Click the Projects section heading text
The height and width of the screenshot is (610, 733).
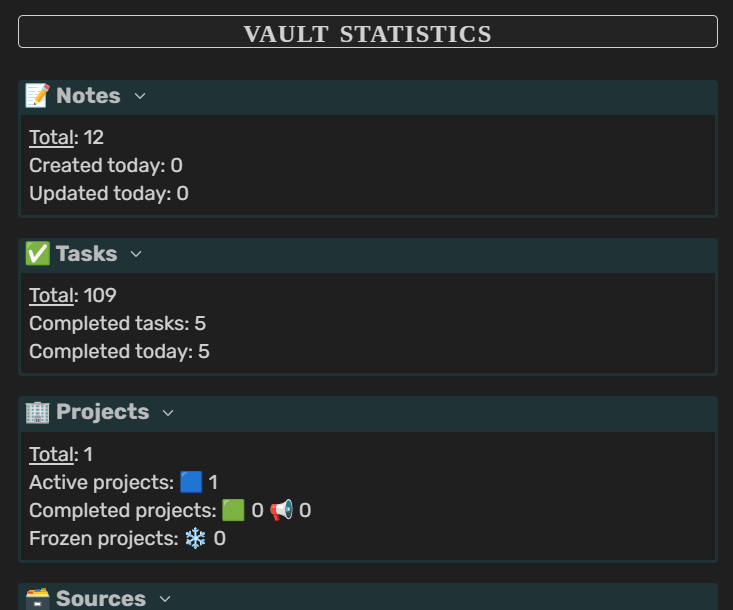[x=102, y=412]
